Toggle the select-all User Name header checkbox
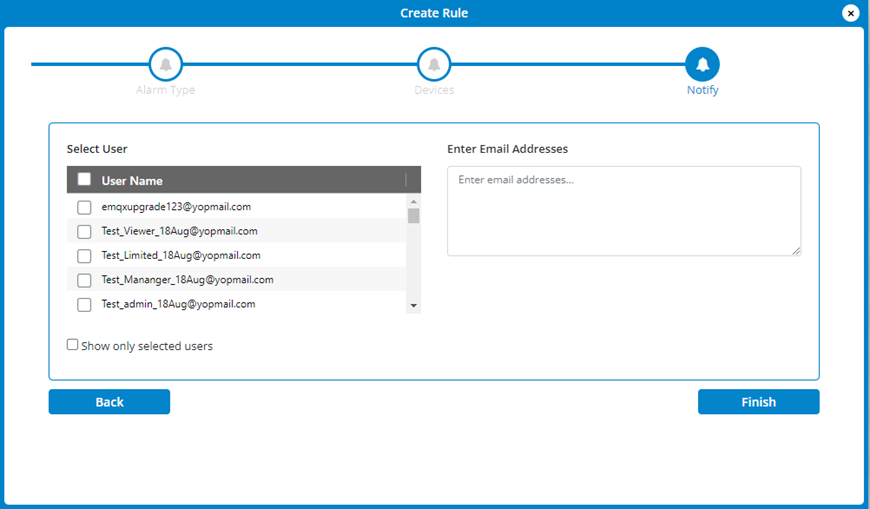Screen dimensions: 870x509 84,179
